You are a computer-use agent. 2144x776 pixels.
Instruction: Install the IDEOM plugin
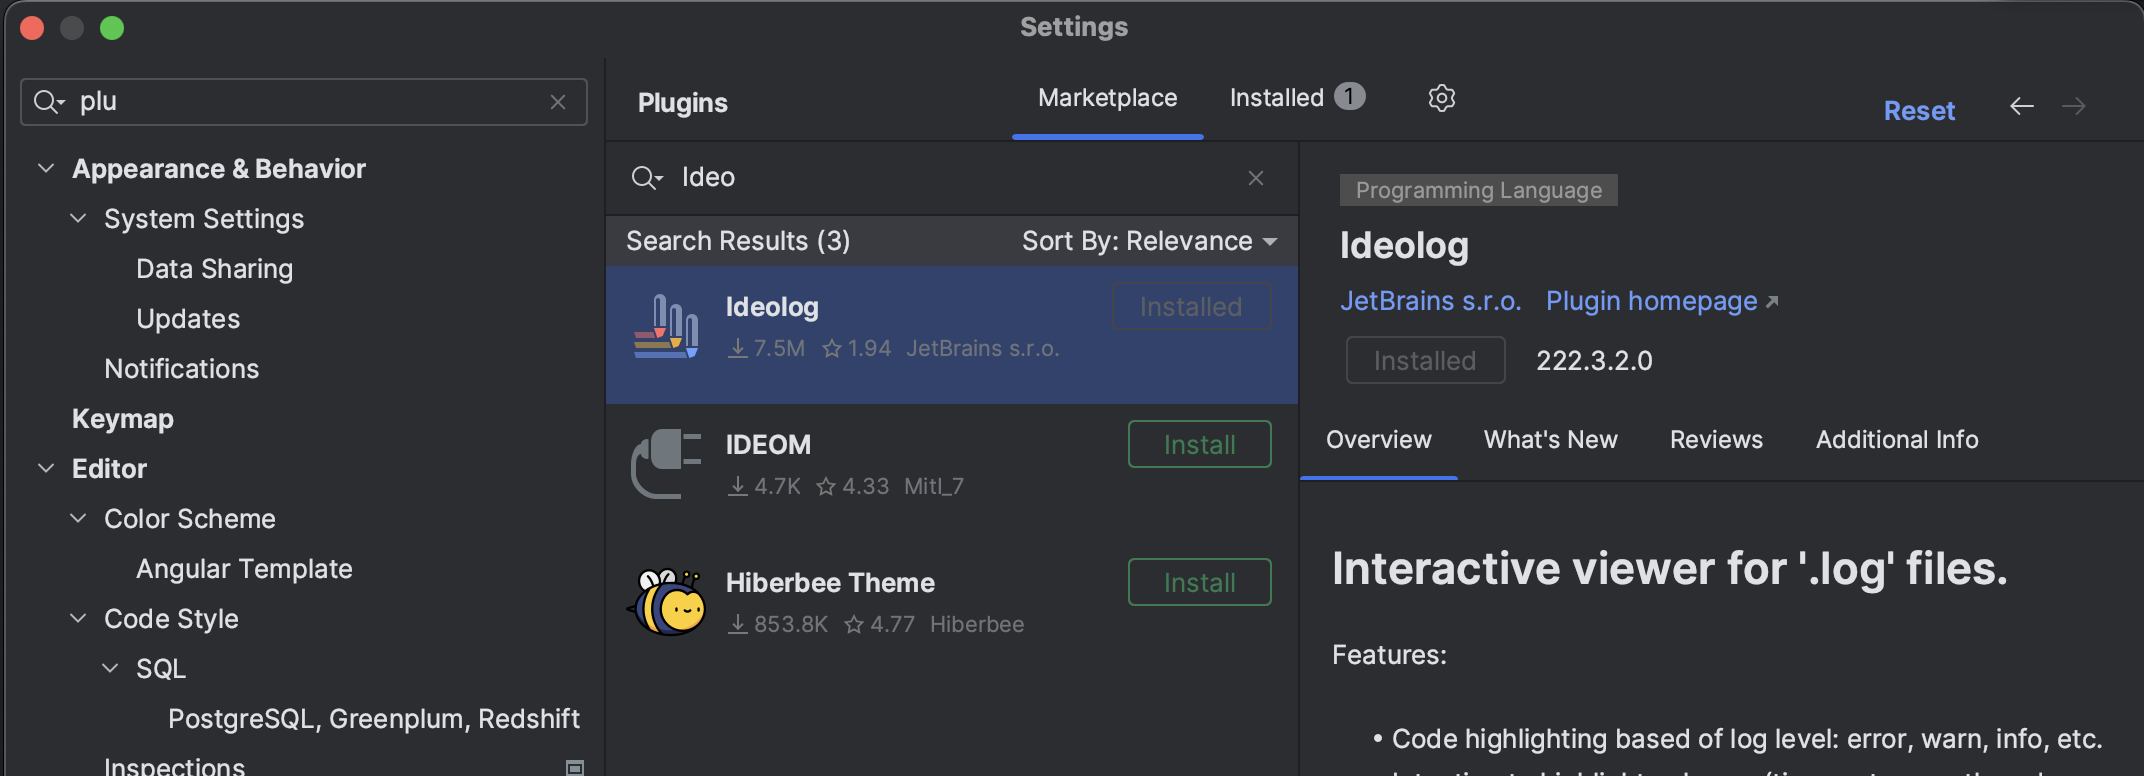(x=1200, y=444)
